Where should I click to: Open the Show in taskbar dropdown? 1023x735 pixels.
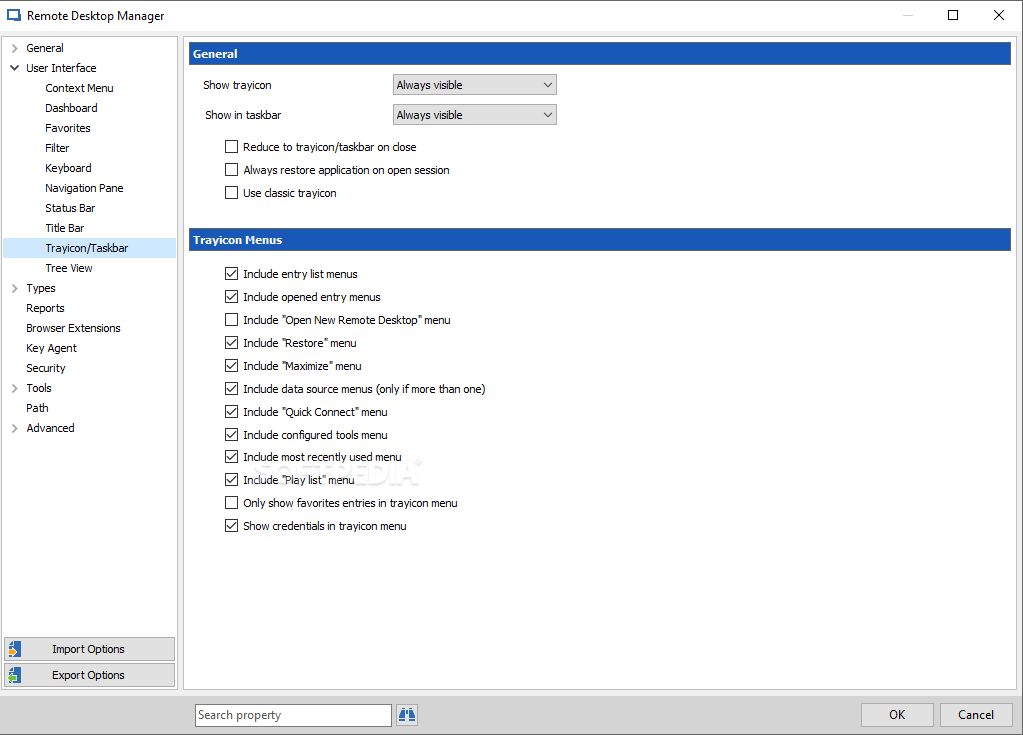[474, 115]
